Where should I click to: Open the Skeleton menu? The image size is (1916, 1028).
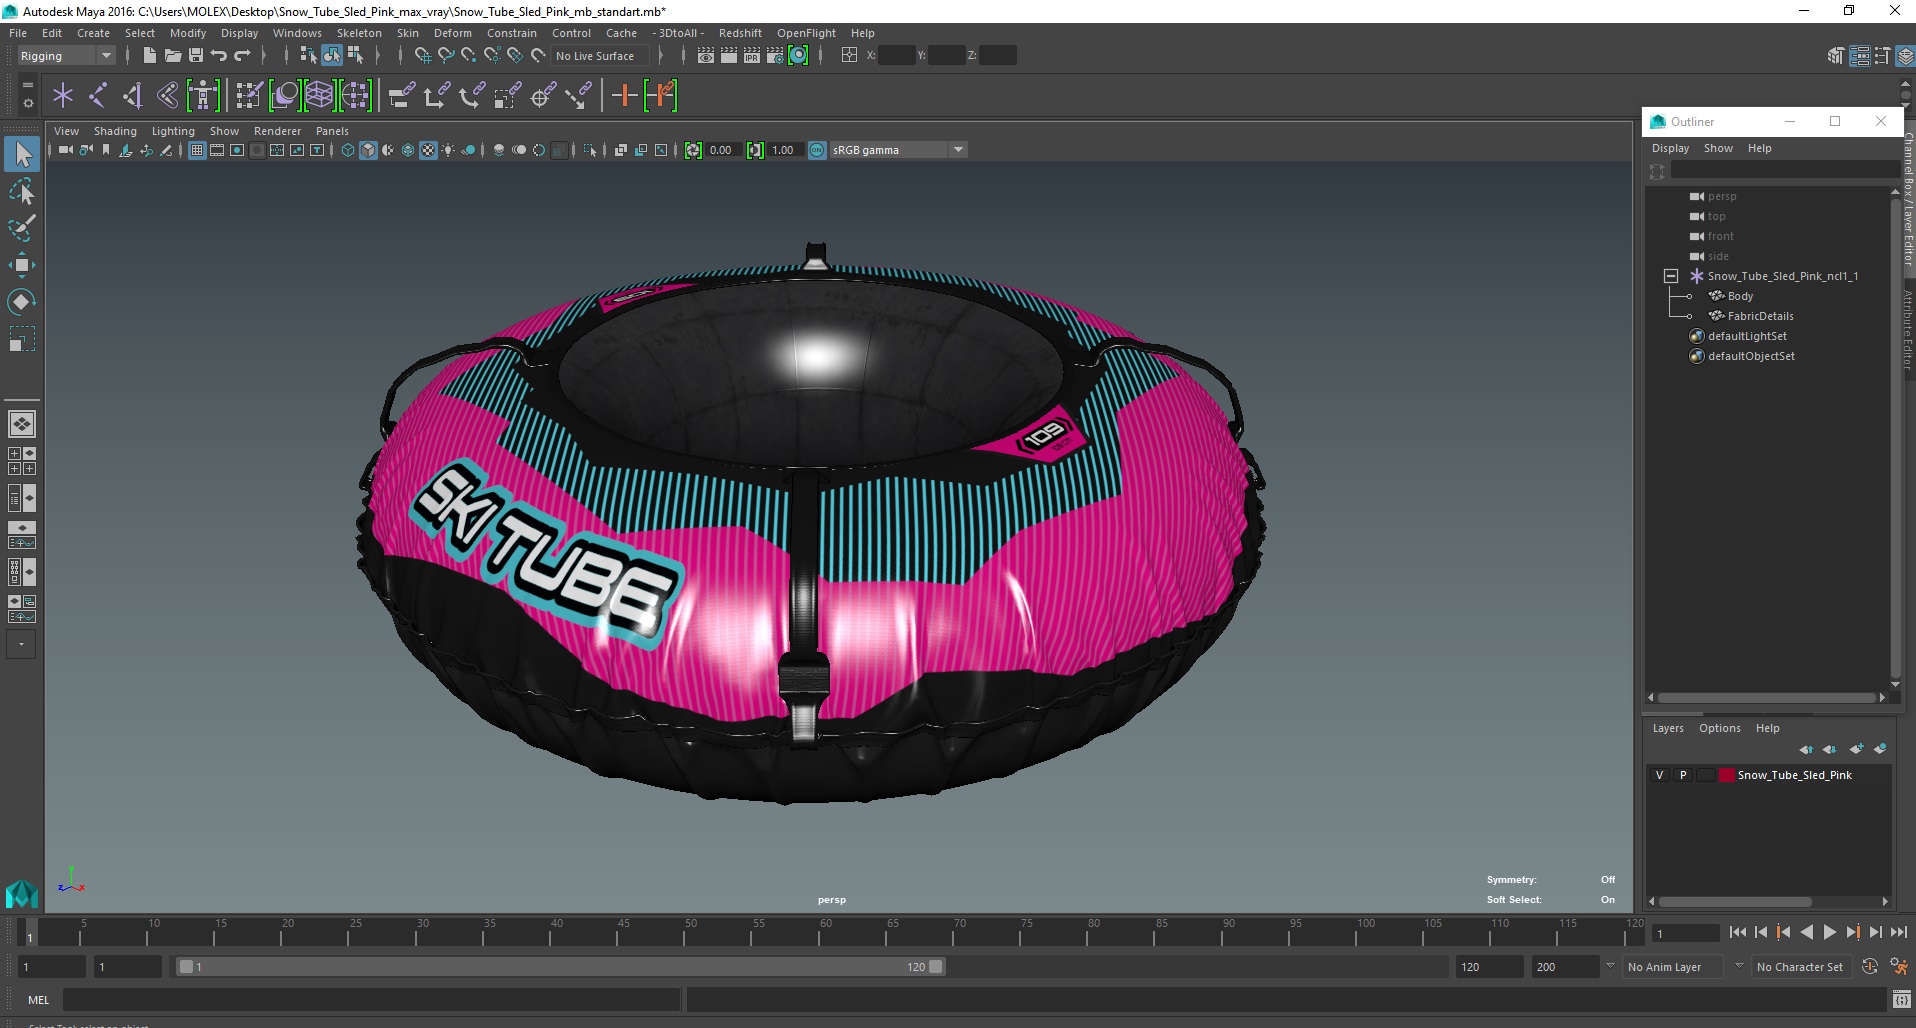click(x=359, y=33)
